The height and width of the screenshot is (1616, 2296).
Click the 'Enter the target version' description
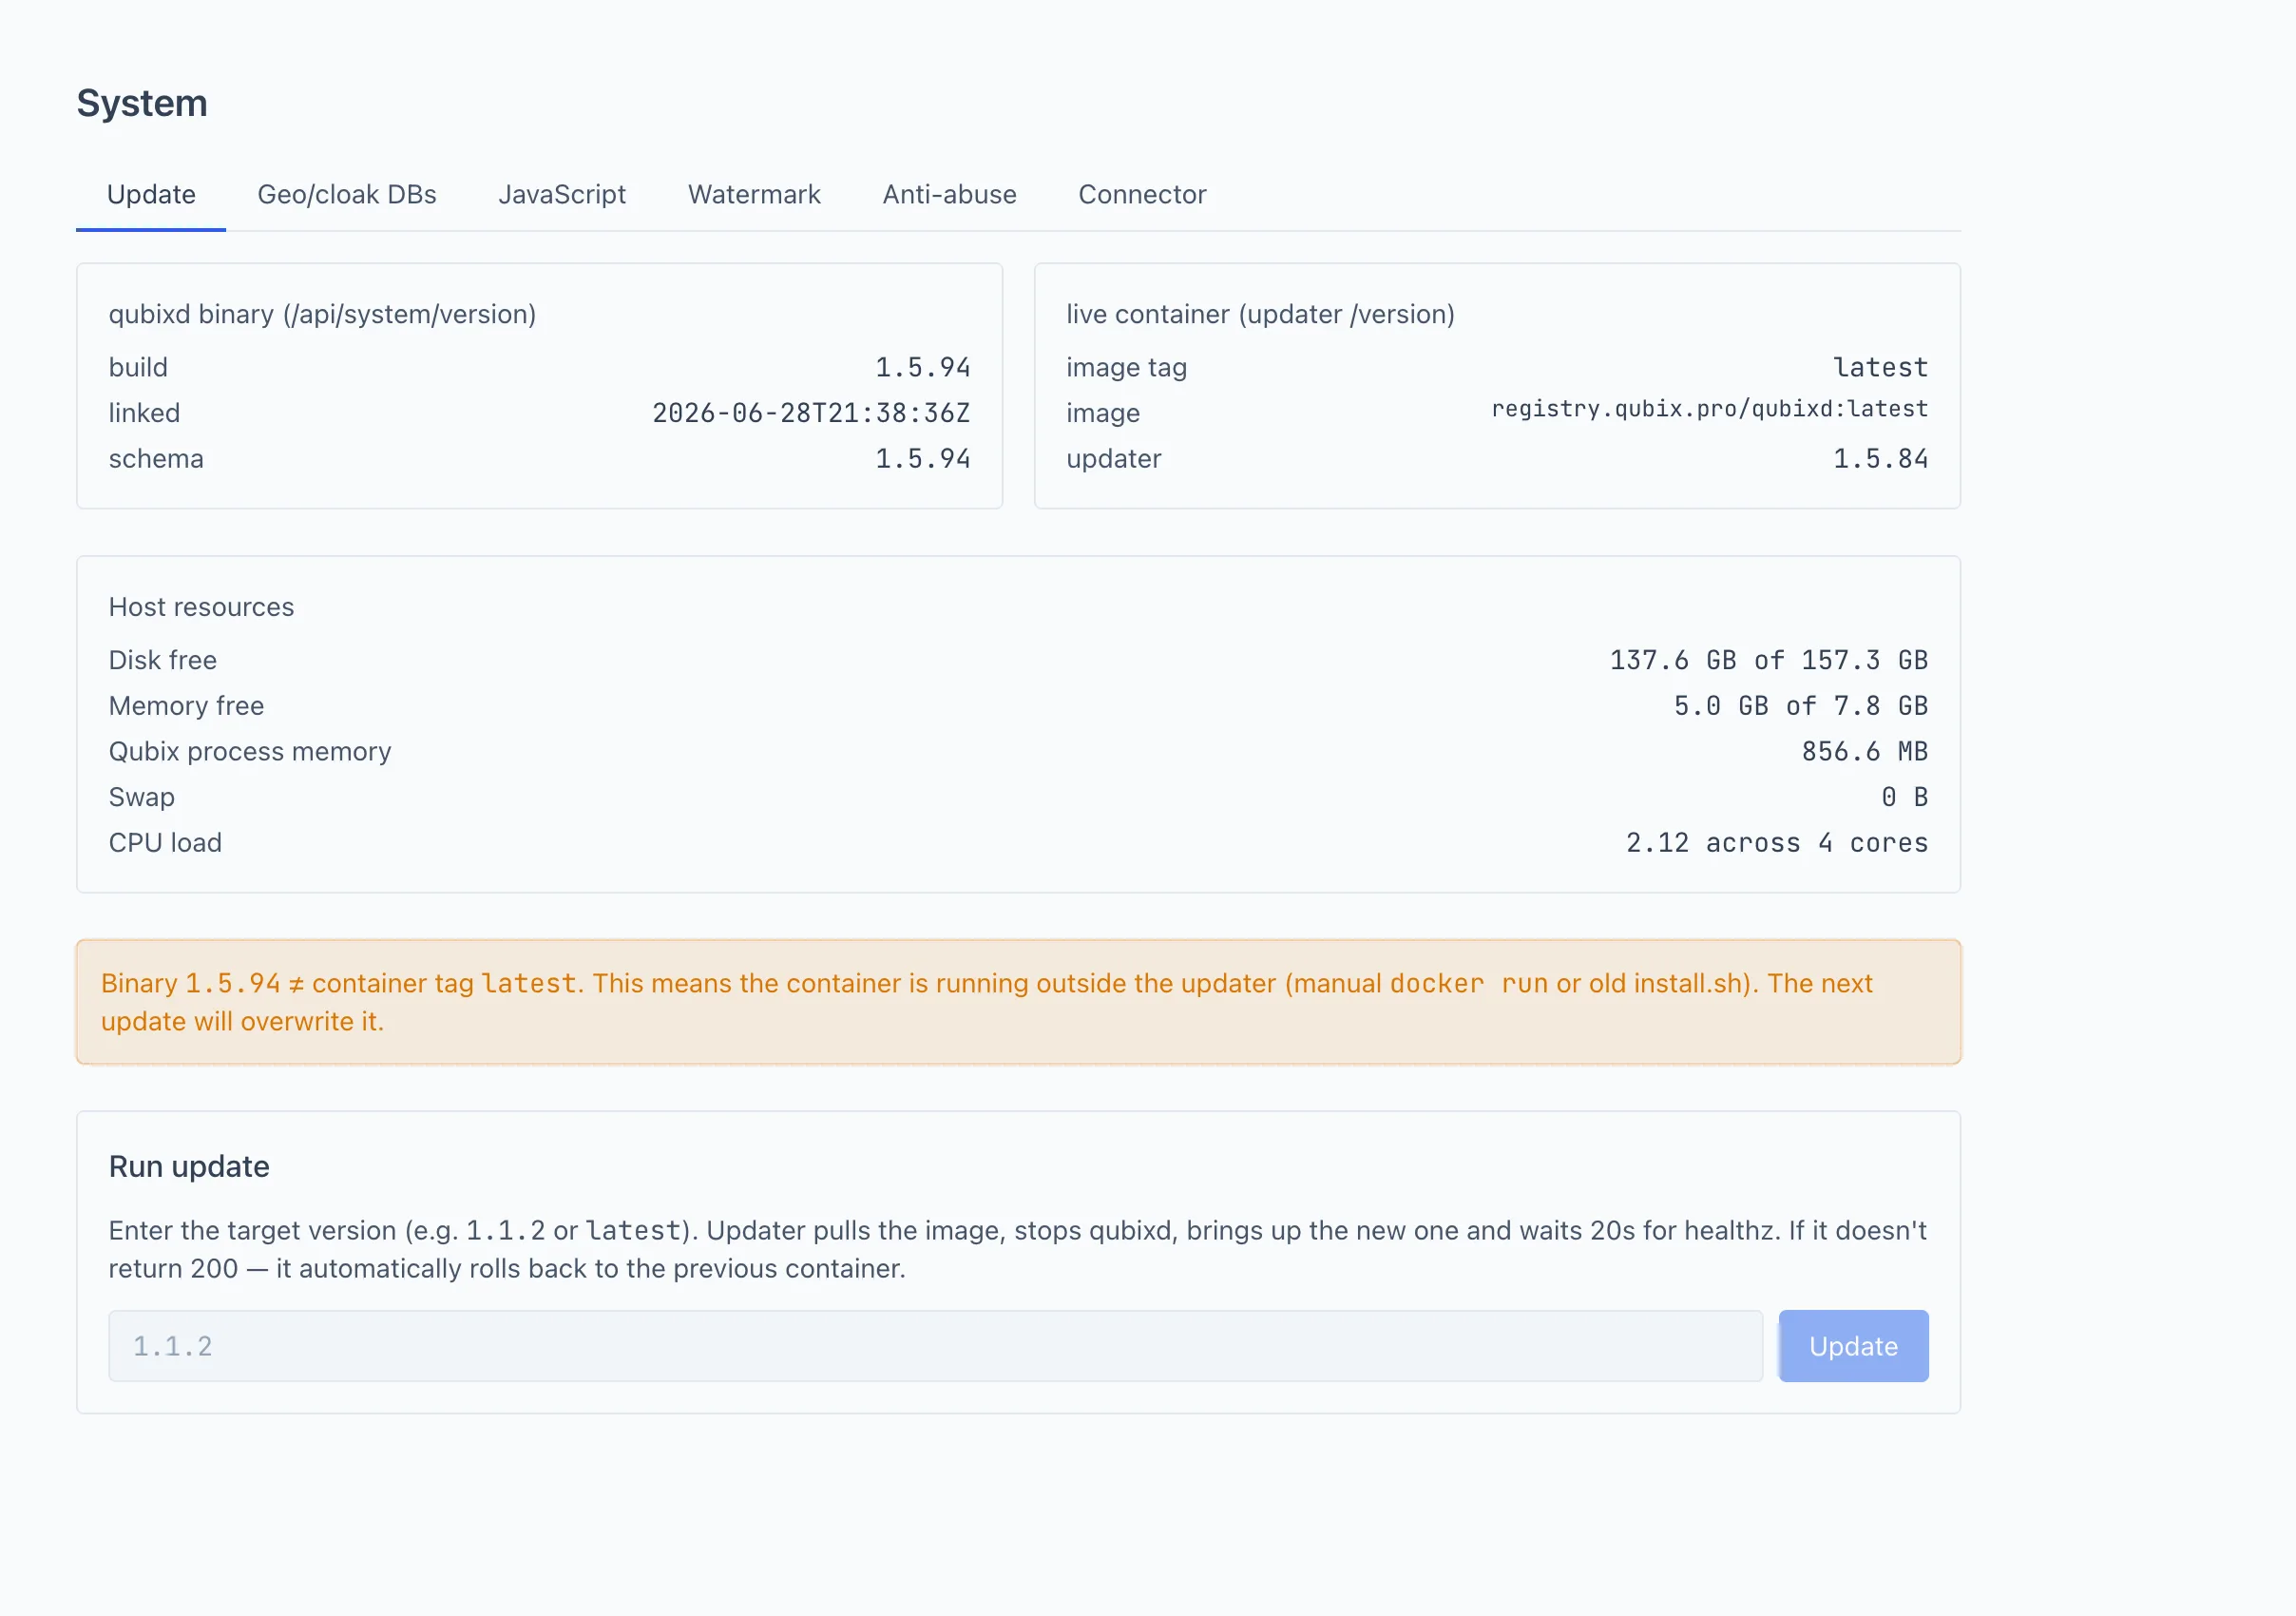coord(1017,1249)
